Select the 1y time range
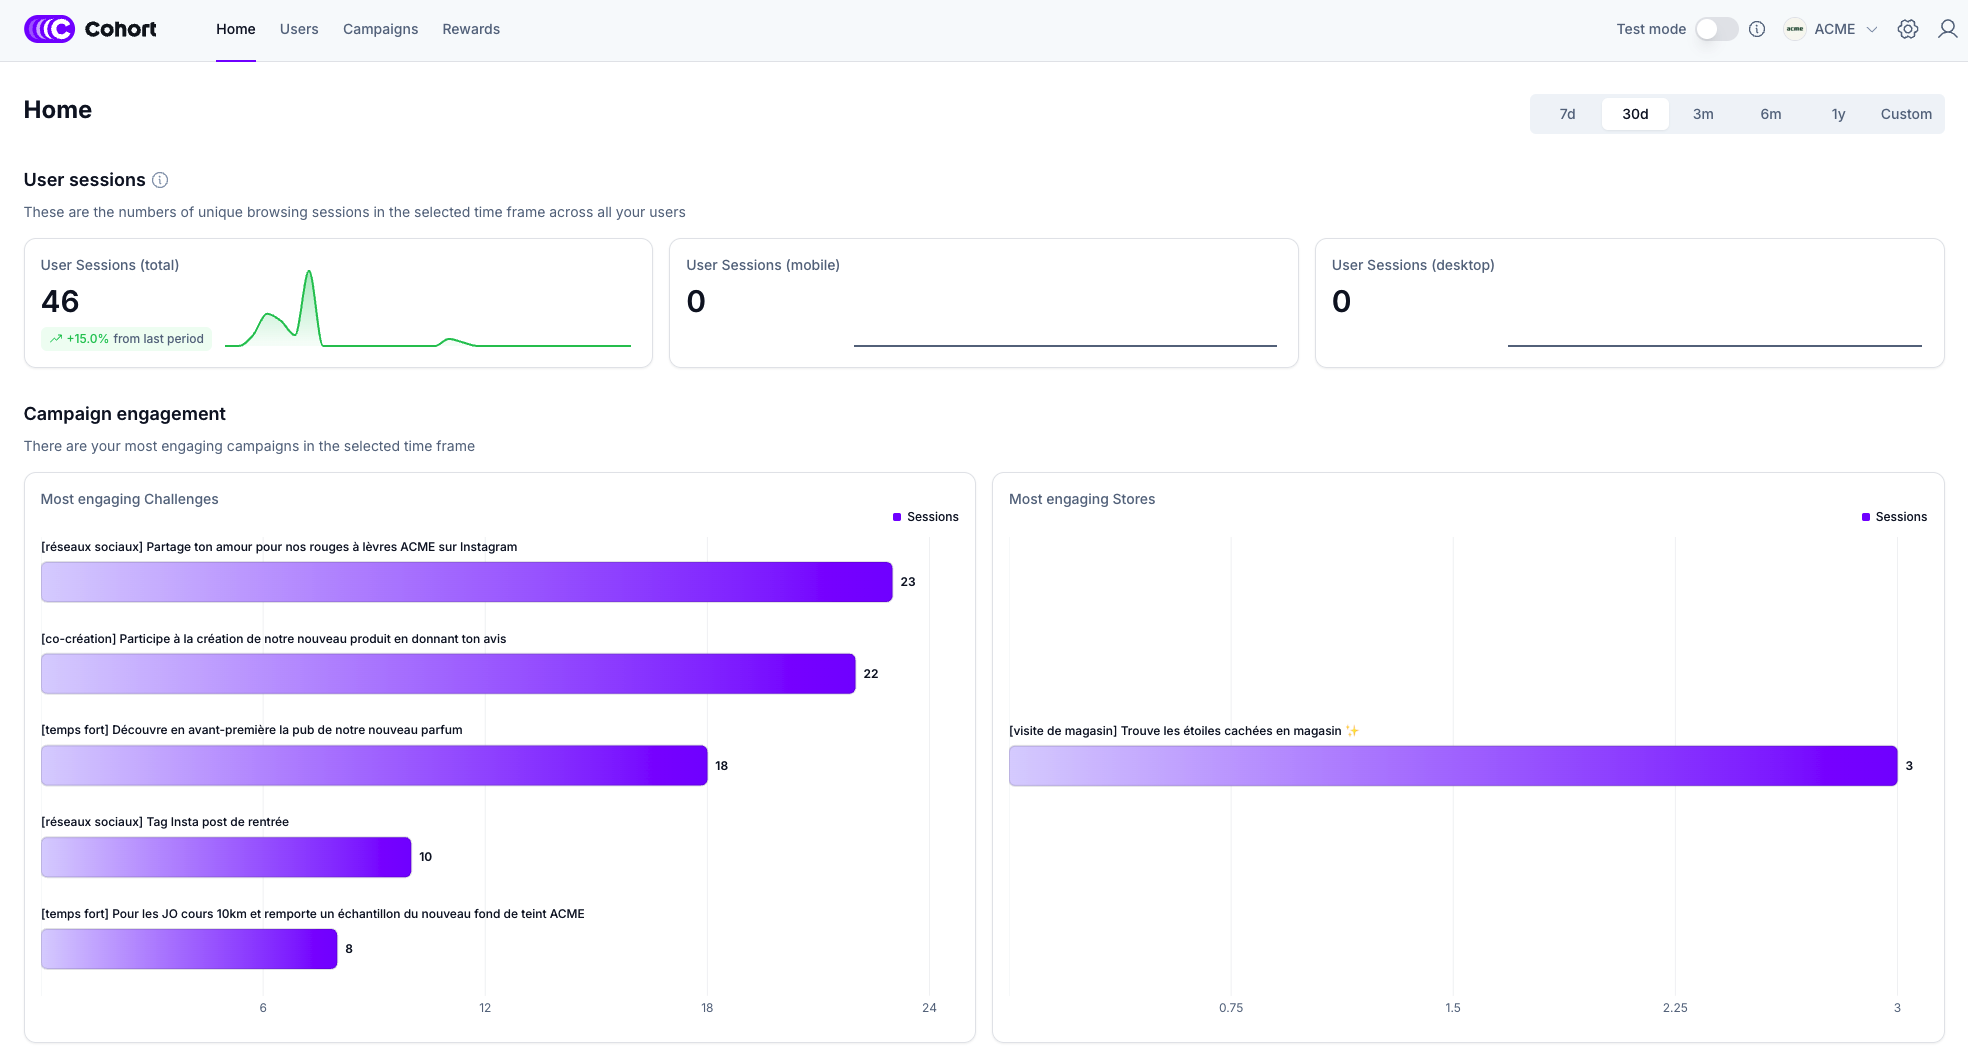Viewport: 1968px width, 1053px height. click(1838, 114)
